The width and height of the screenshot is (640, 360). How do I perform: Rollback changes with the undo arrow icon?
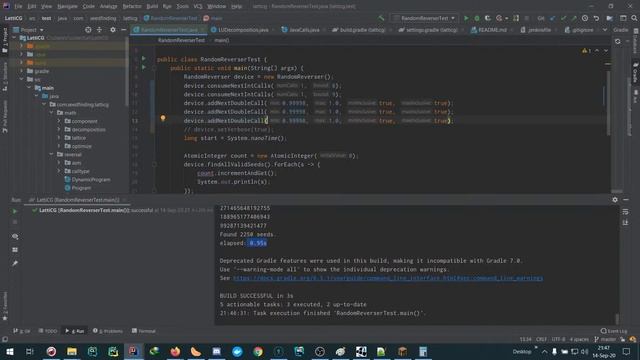point(596,18)
